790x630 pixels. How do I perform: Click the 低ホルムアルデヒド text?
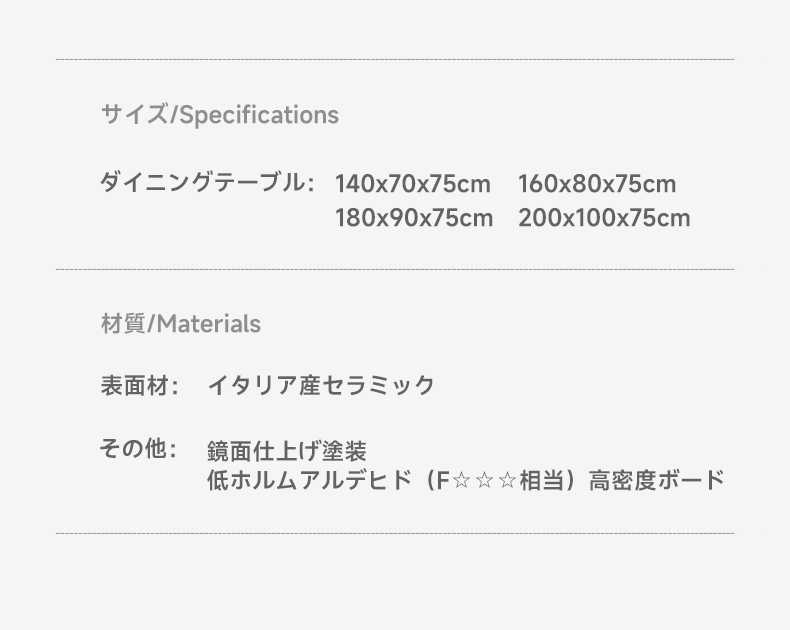pyautogui.click(x=310, y=480)
